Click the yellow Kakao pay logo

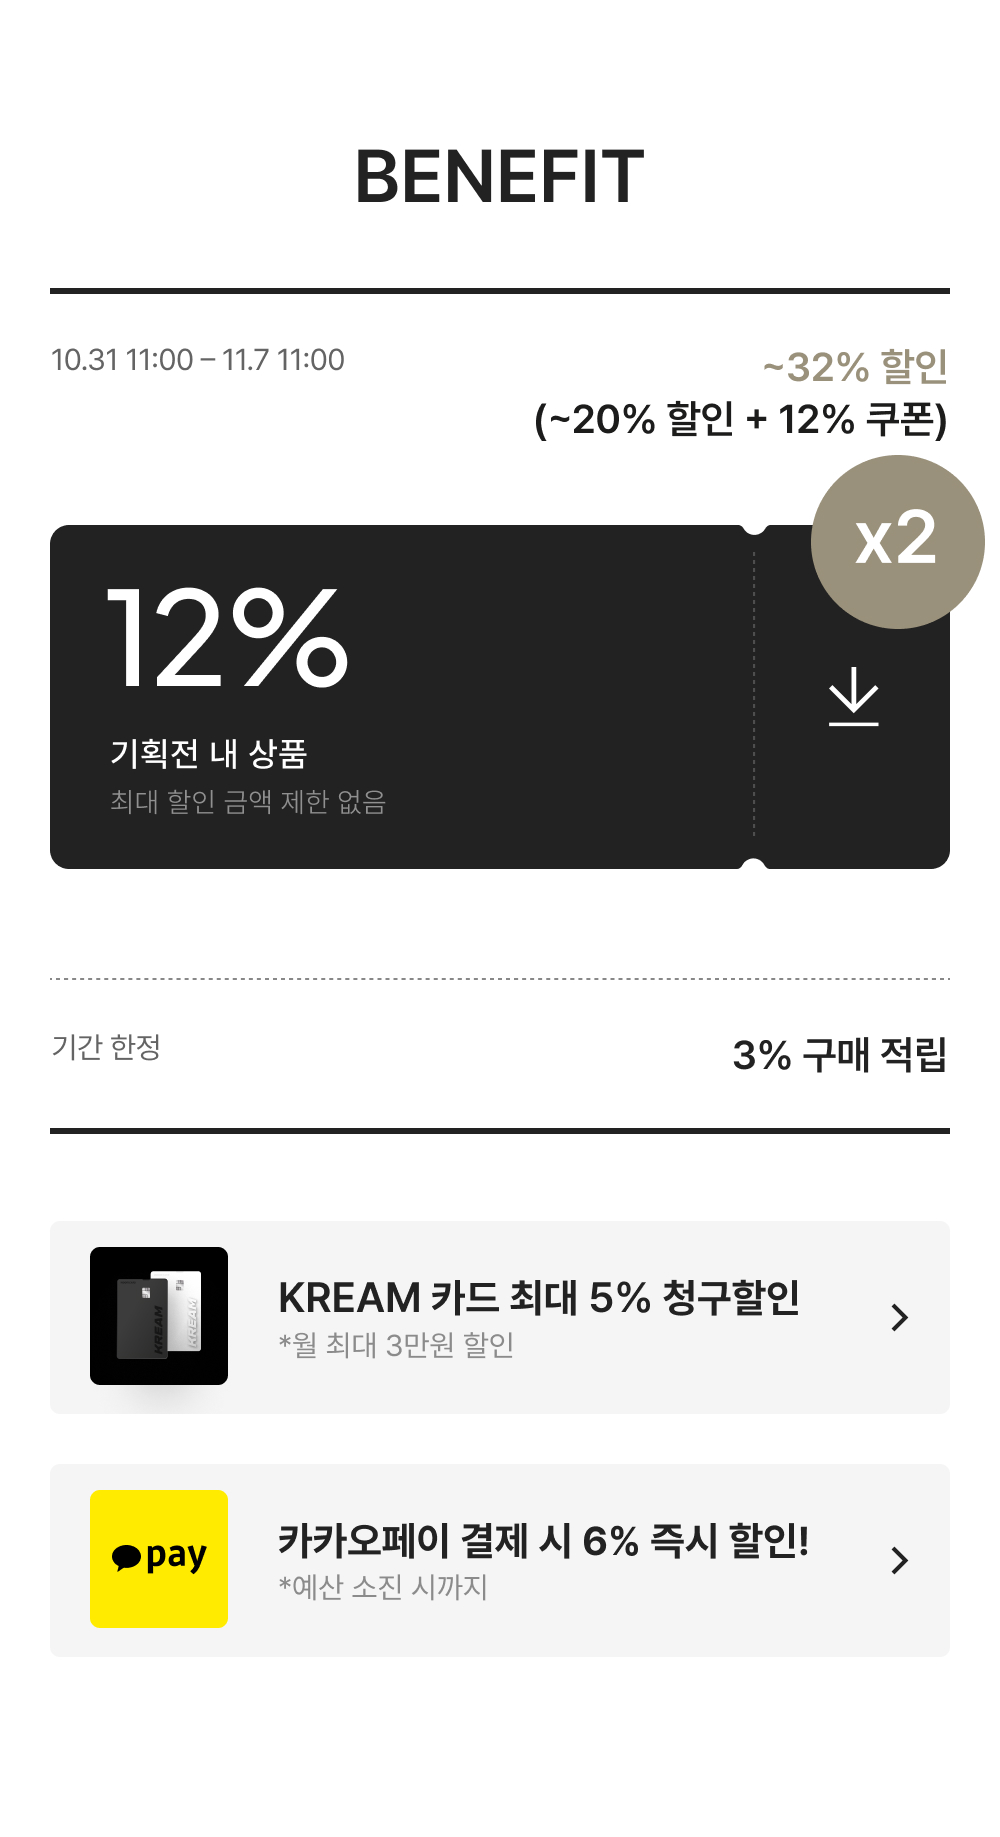coord(159,1558)
